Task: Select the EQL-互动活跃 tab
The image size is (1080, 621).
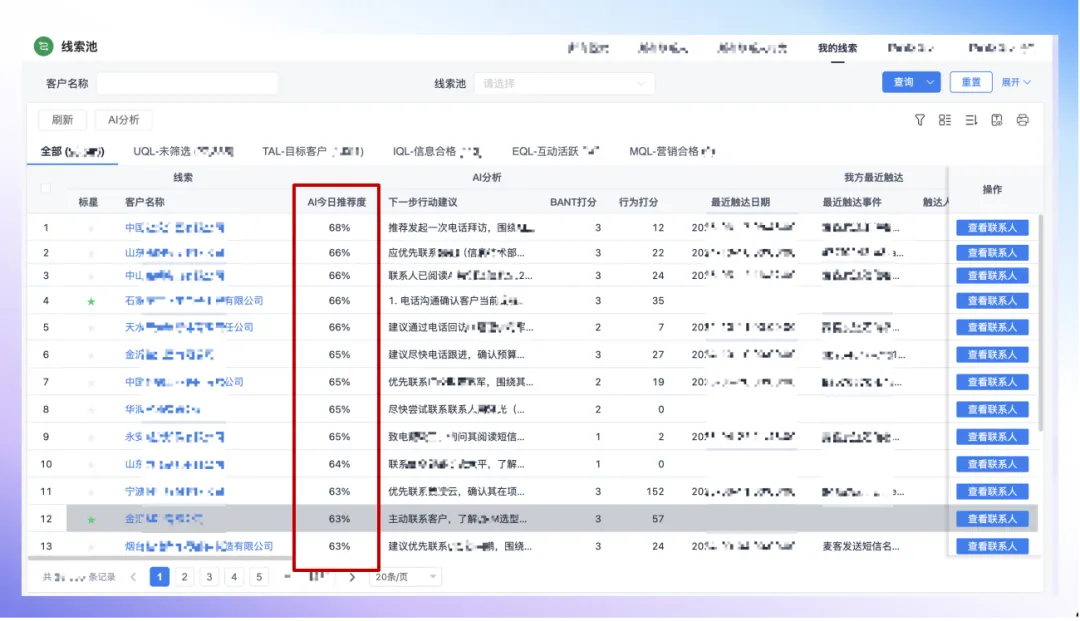Action: pos(555,151)
